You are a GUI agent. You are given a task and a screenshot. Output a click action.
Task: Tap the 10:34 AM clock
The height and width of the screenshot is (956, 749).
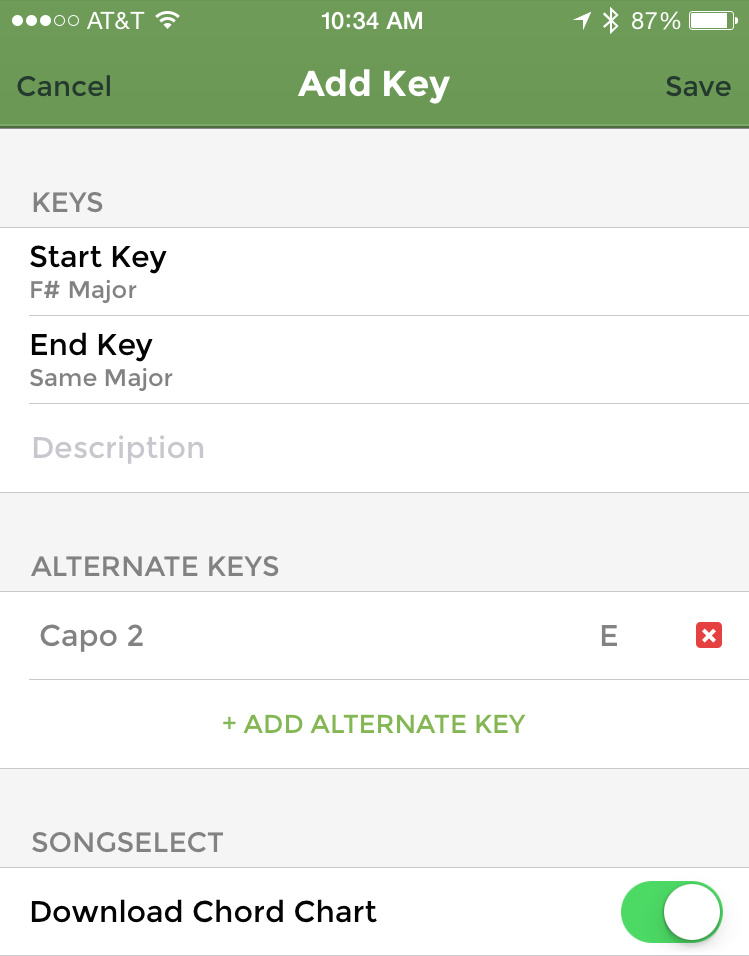[373, 20]
